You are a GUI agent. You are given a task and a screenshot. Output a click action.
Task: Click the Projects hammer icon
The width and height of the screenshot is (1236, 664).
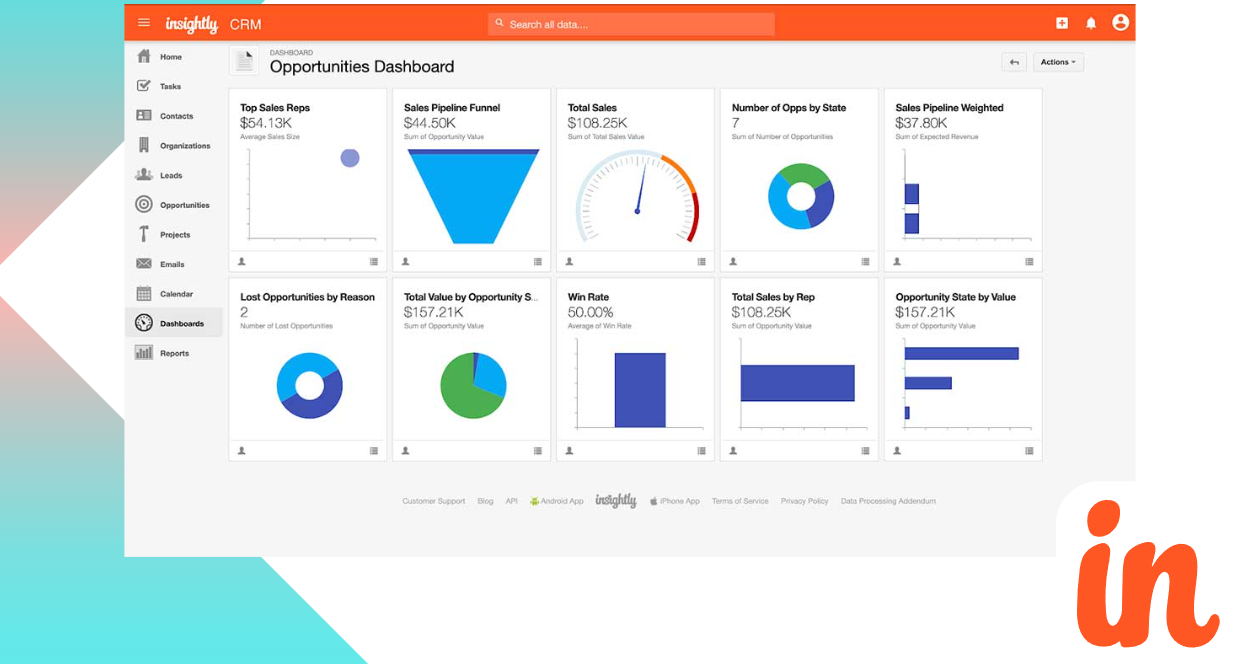point(144,234)
